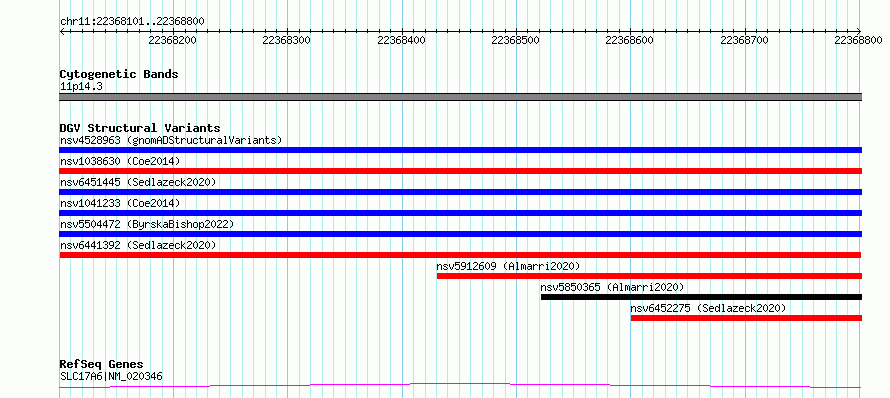The image size is (890, 398).
Task: Click the blue nsv6451445 variant bar
Action: pos(460,192)
